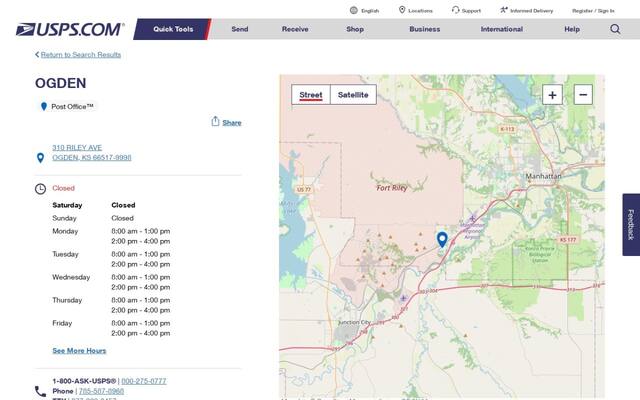
Task: Open the Quick Tools menu
Action: 173,29
